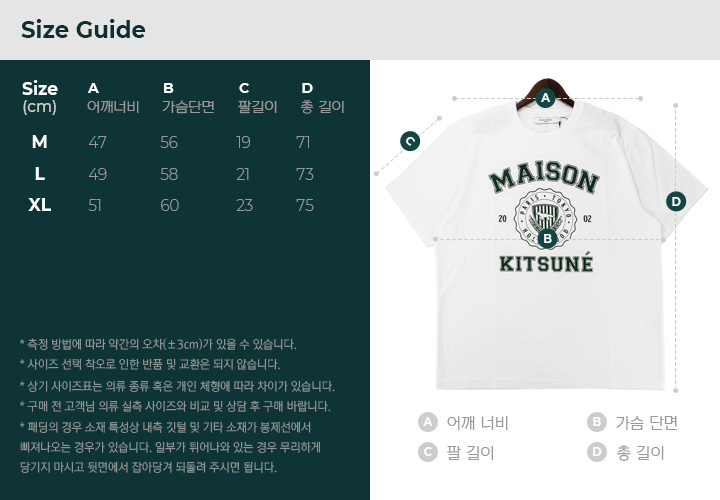Select the L size row label
The width and height of the screenshot is (720, 500).
[x=40, y=174]
